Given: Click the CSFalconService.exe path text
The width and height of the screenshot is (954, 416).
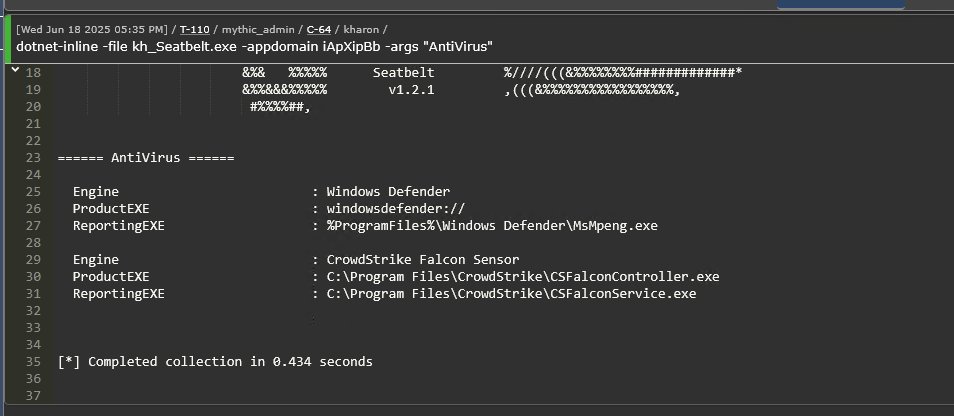Looking at the screenshot, I should [511, 294].
